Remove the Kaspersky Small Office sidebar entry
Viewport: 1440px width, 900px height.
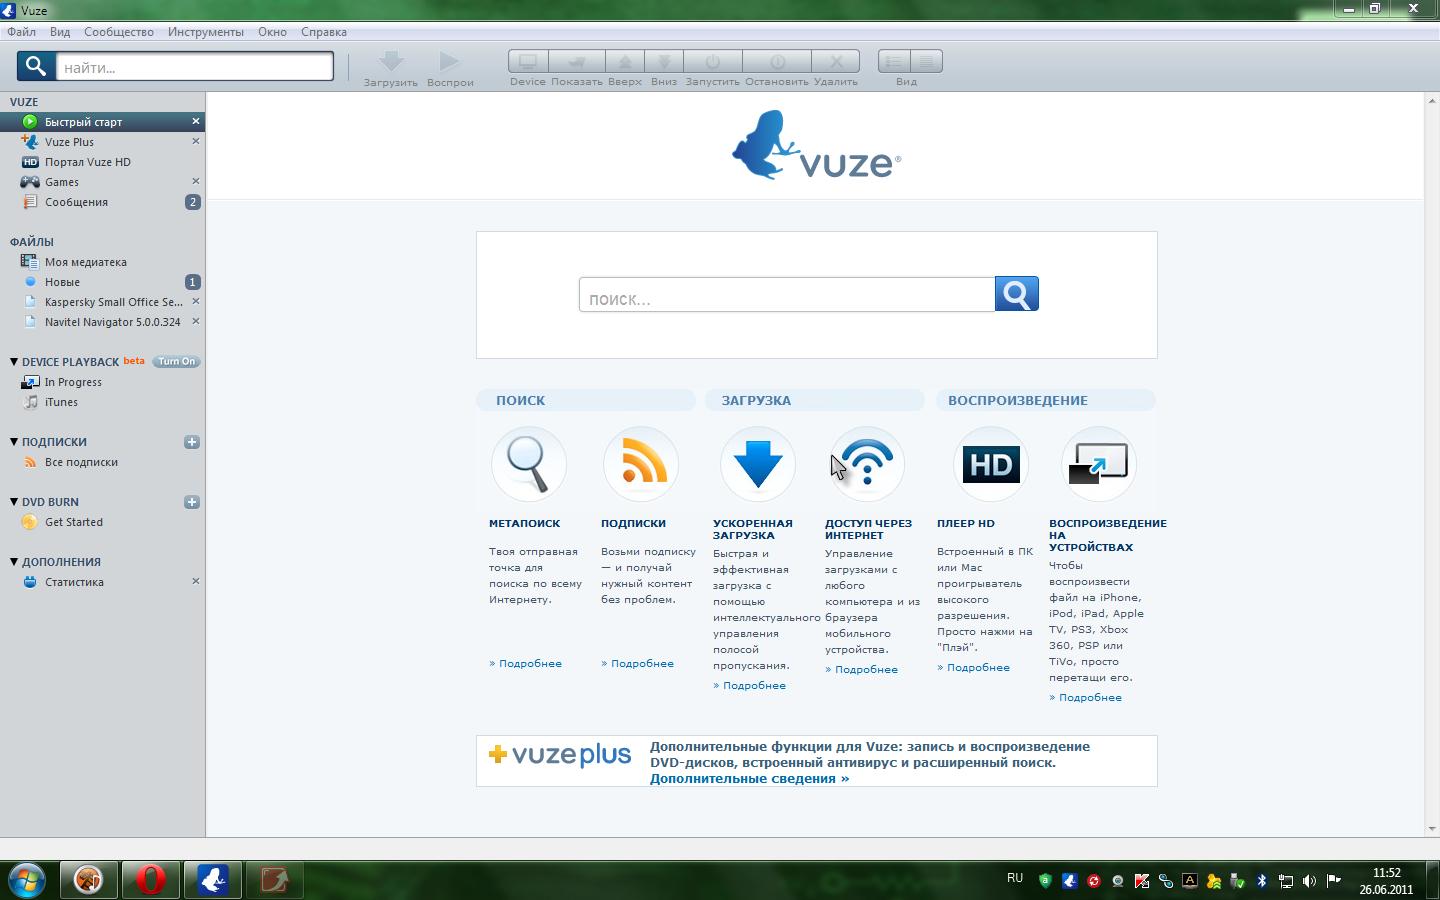click(196, 301)
